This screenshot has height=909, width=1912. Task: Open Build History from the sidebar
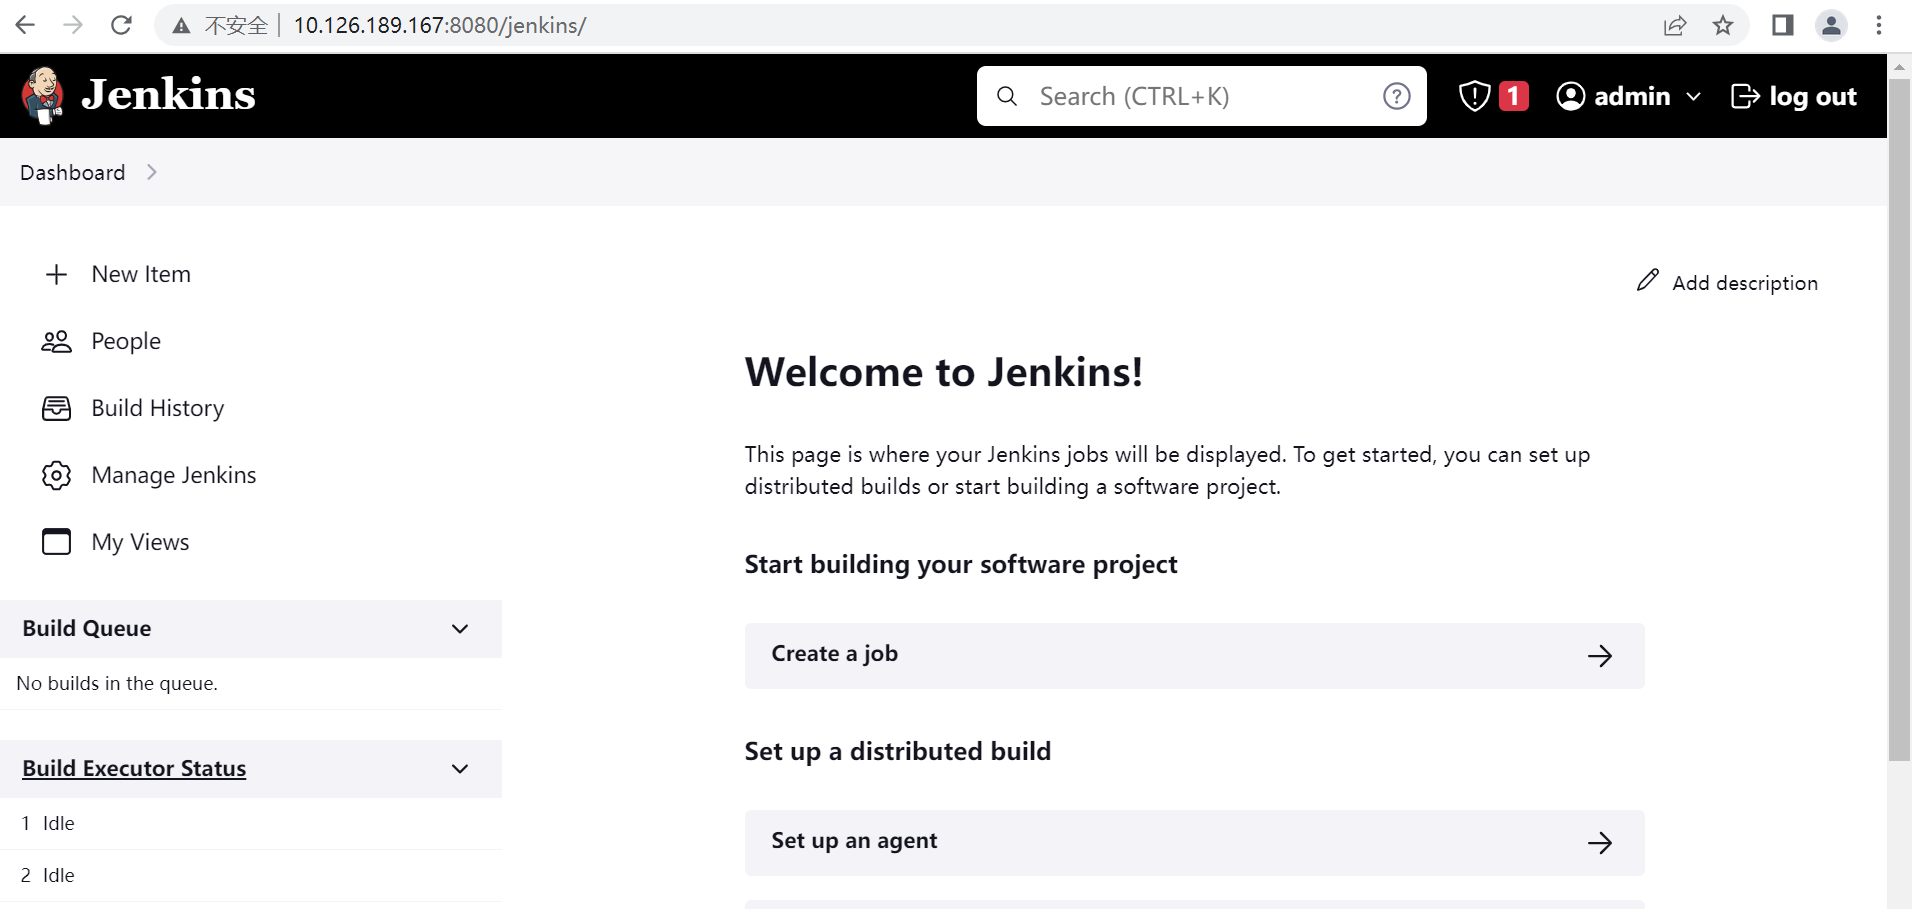158,408
